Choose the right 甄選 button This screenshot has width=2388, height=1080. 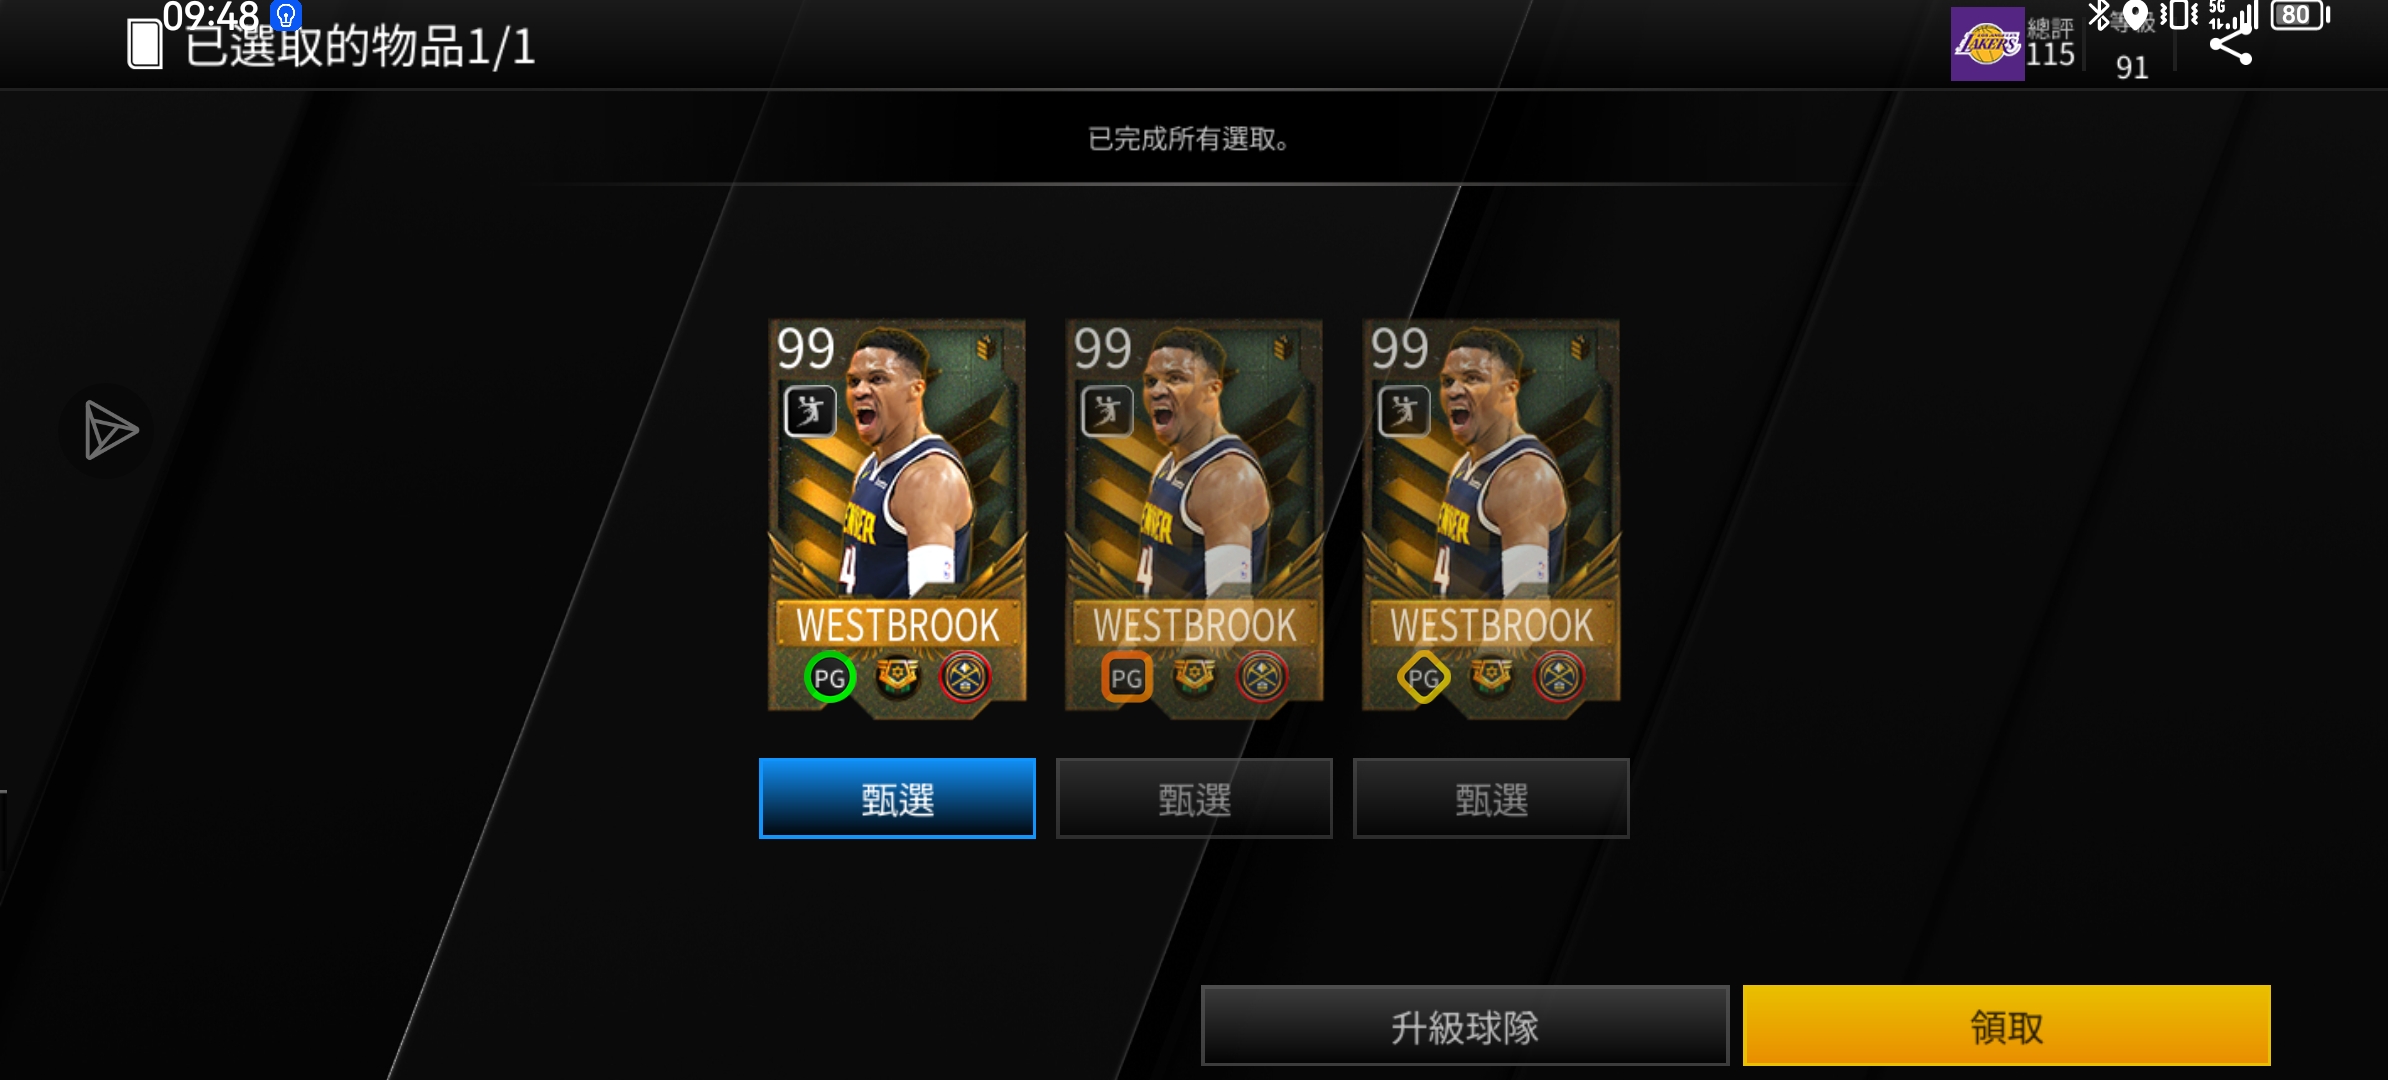point(1491,798)
